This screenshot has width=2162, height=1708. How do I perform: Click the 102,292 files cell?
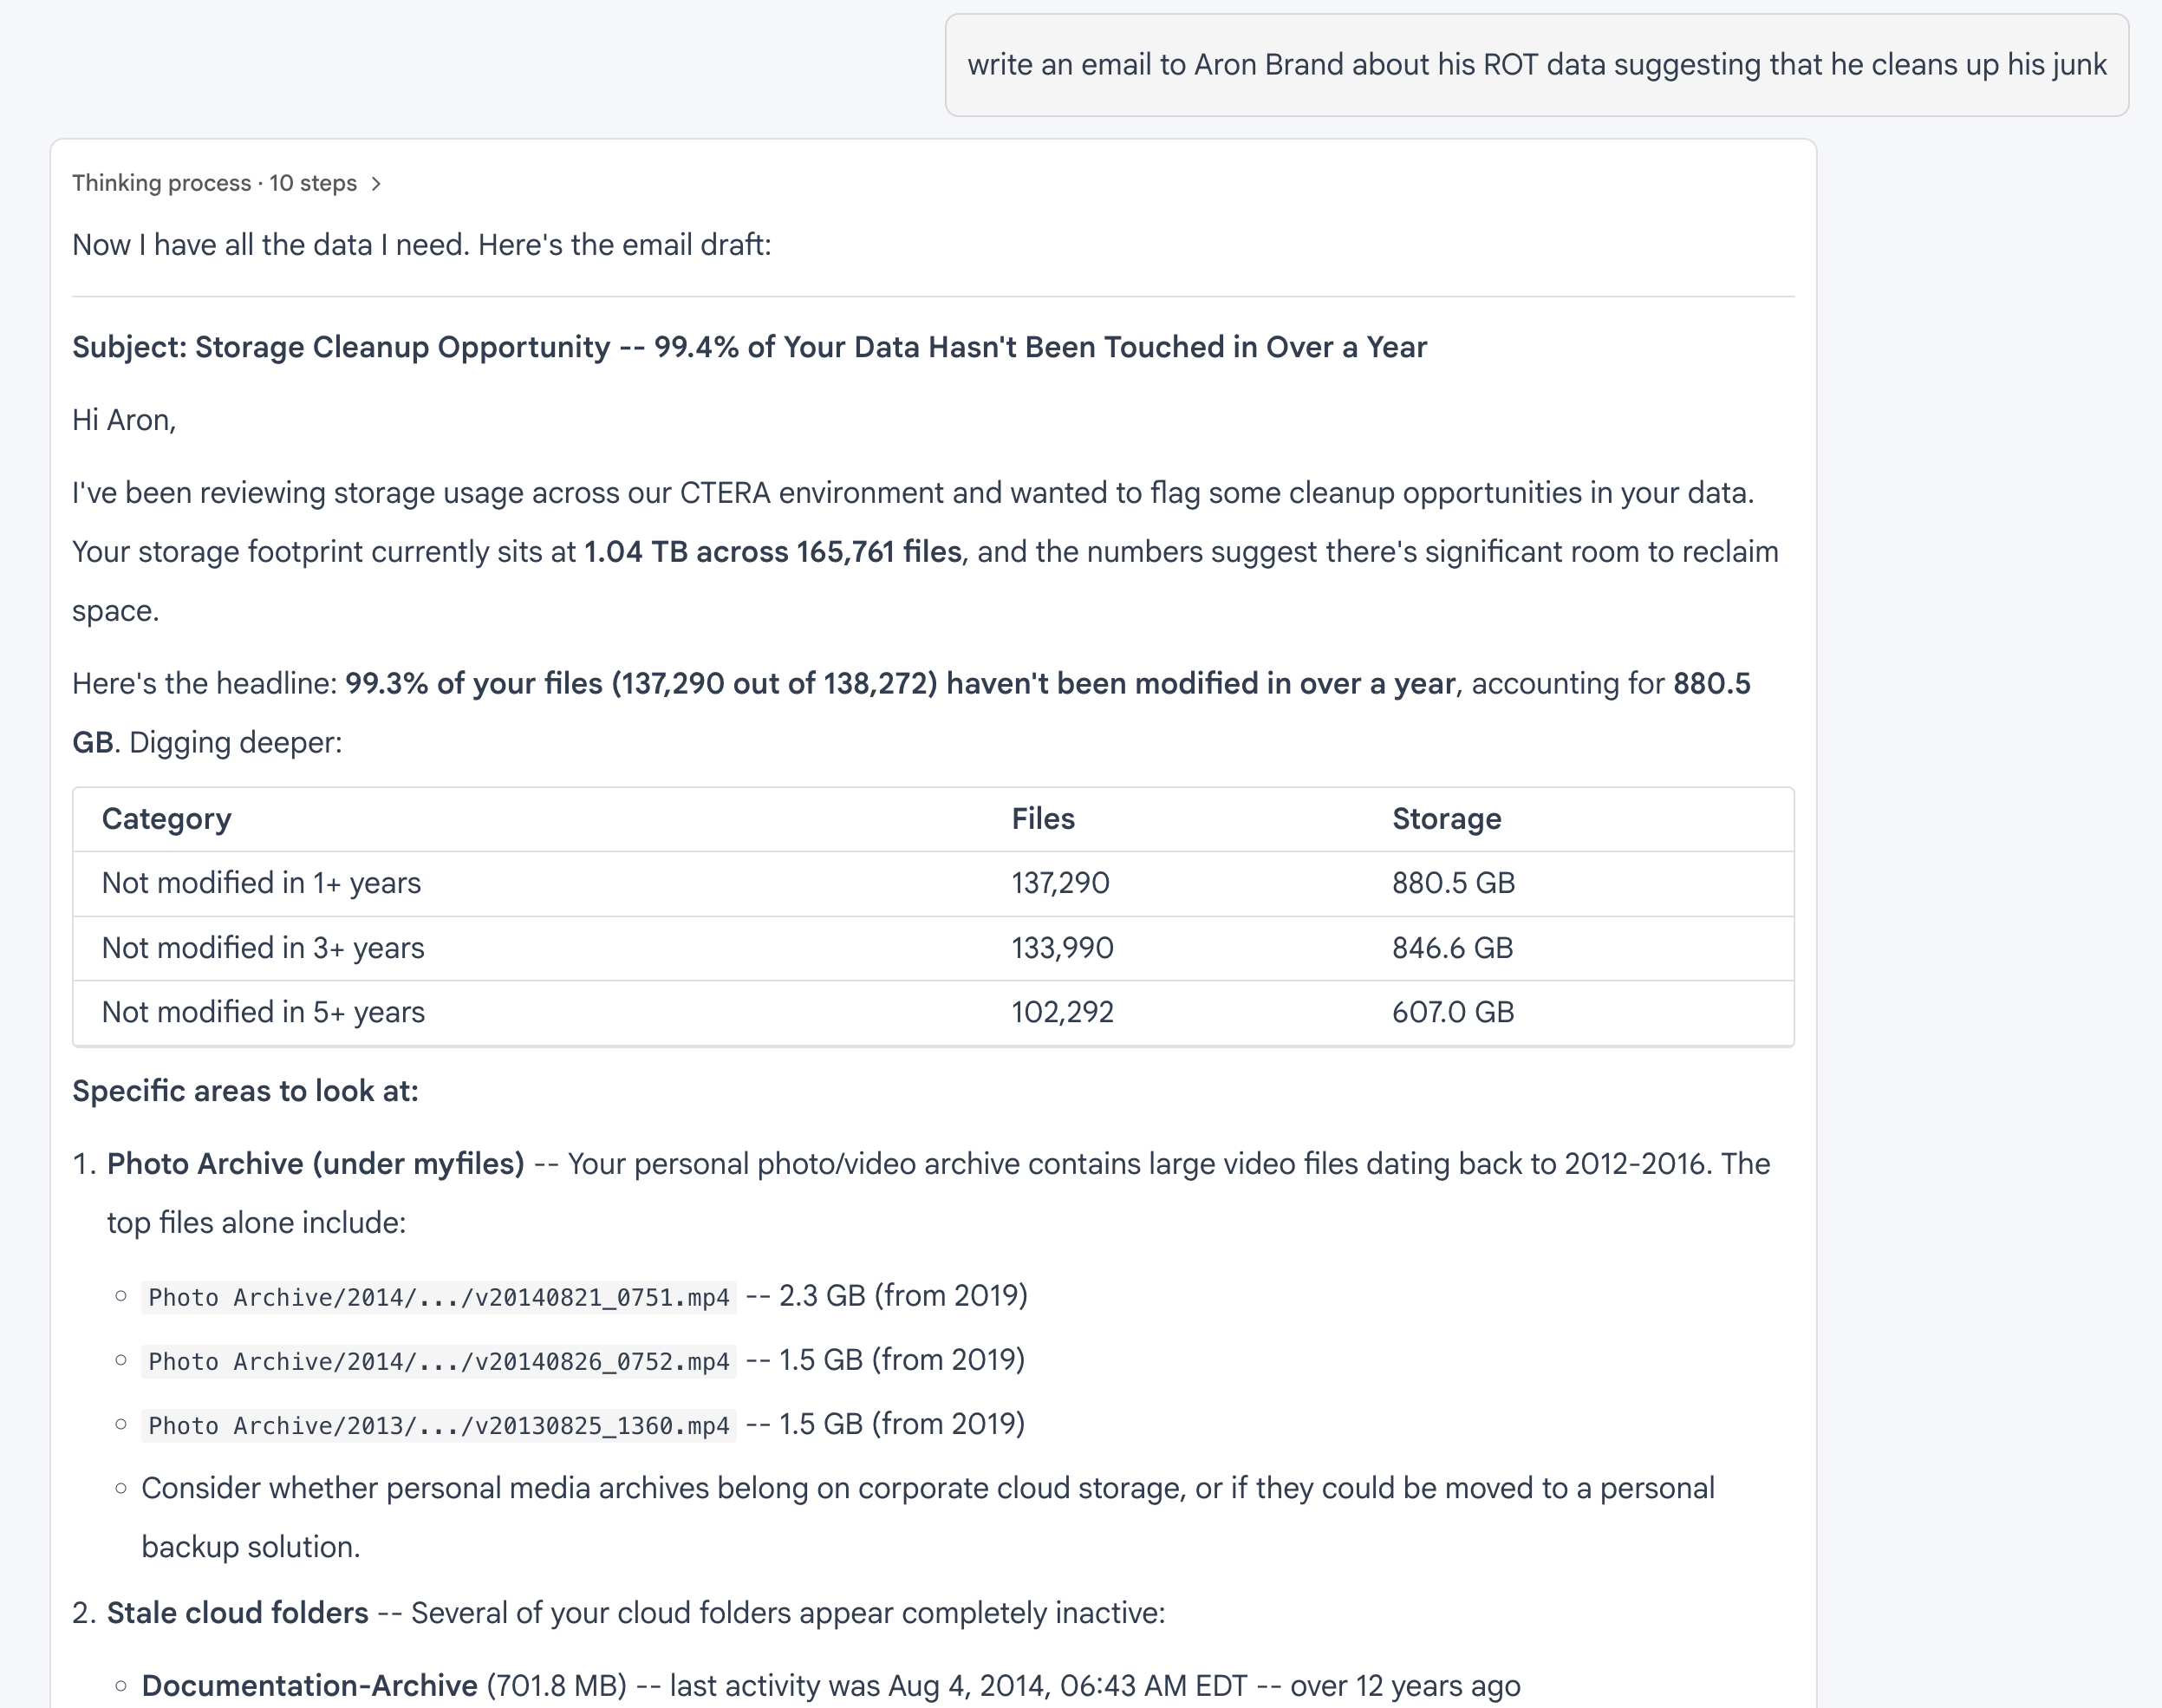coord(1062,1012)
